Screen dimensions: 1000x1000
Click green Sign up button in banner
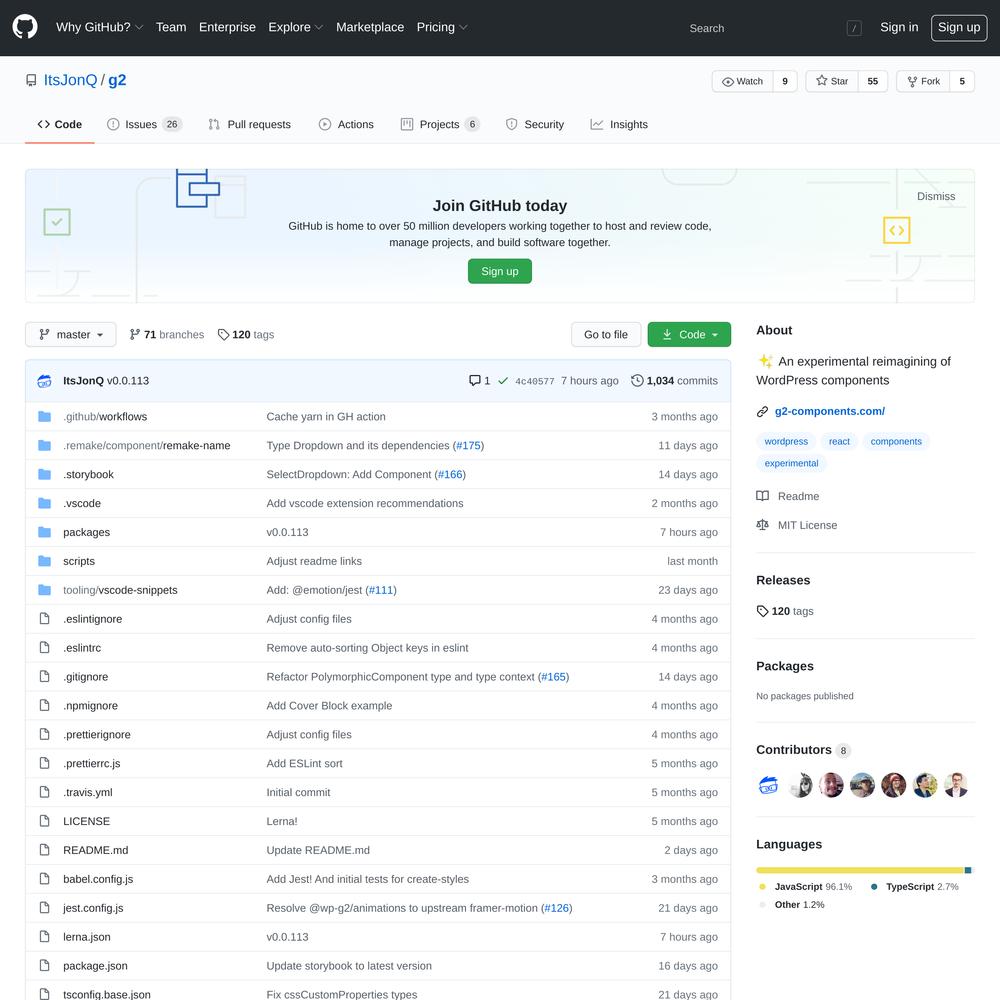tap(499, 271)
